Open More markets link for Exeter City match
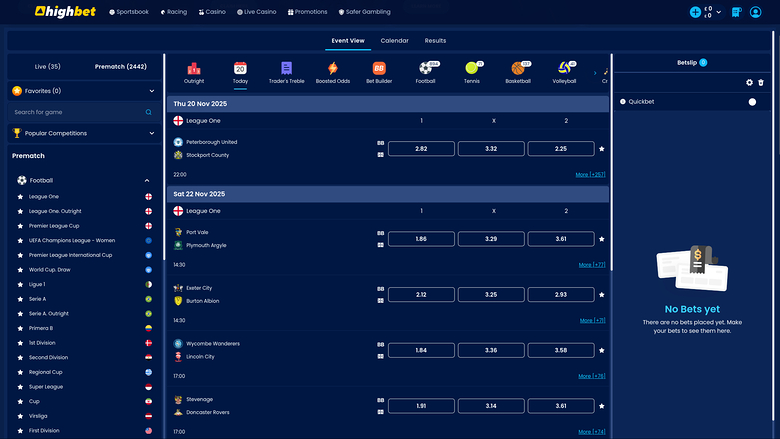 coord(592,321)
